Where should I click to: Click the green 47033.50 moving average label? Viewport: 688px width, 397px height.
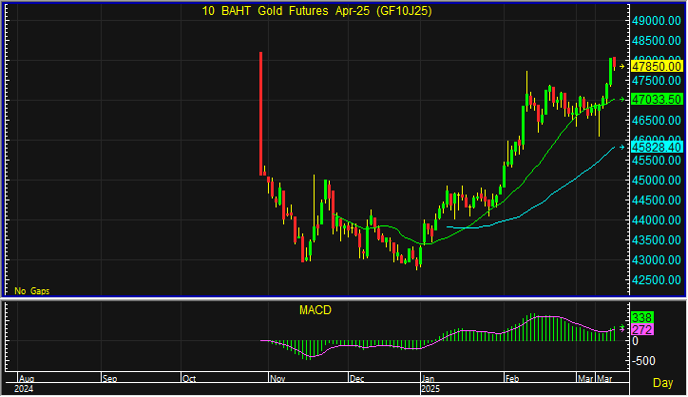656,100
